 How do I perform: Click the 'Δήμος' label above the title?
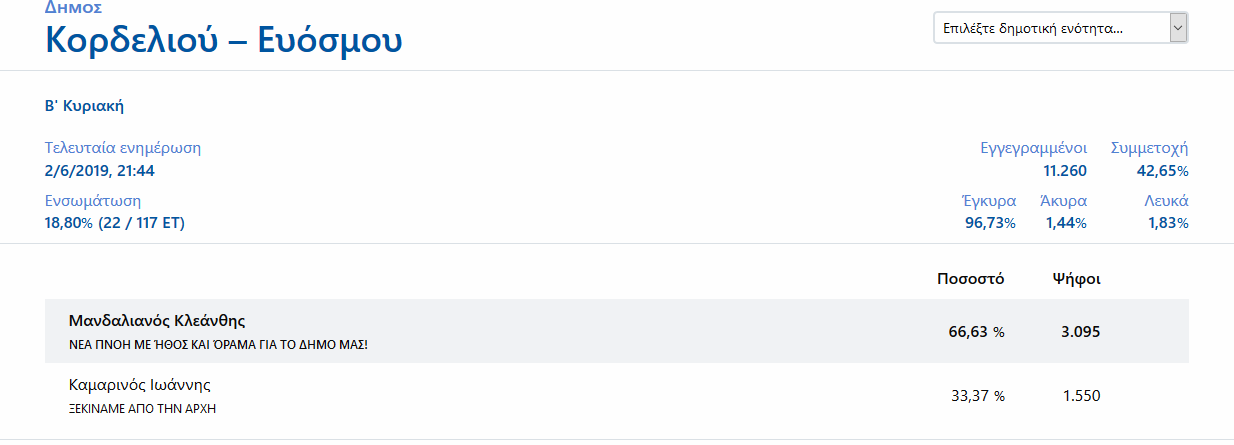[x=73, y=8]
